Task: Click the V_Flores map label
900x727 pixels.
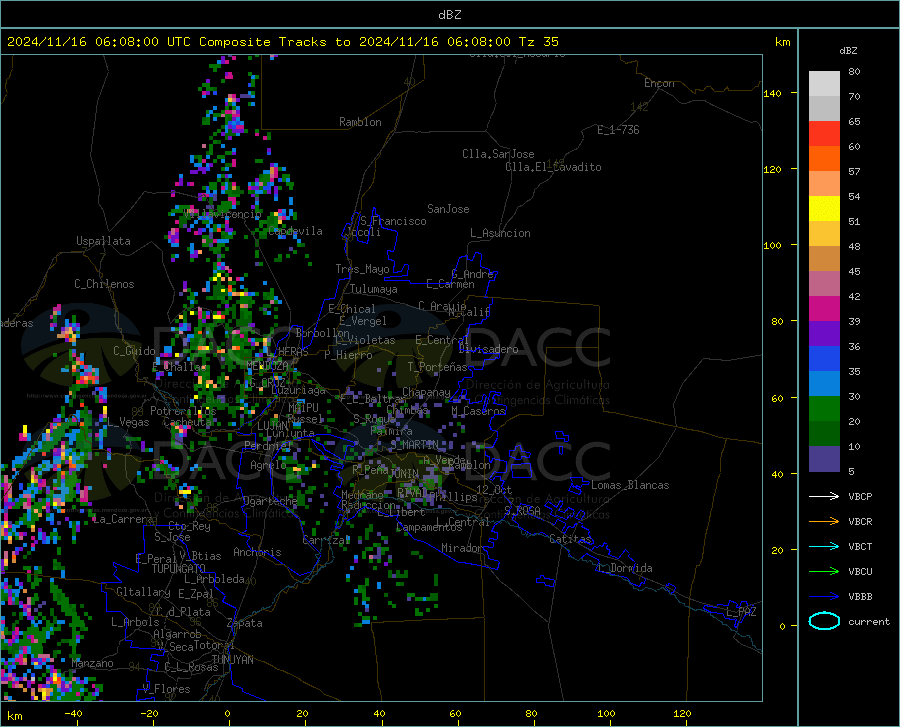Action: pos(166,689)
